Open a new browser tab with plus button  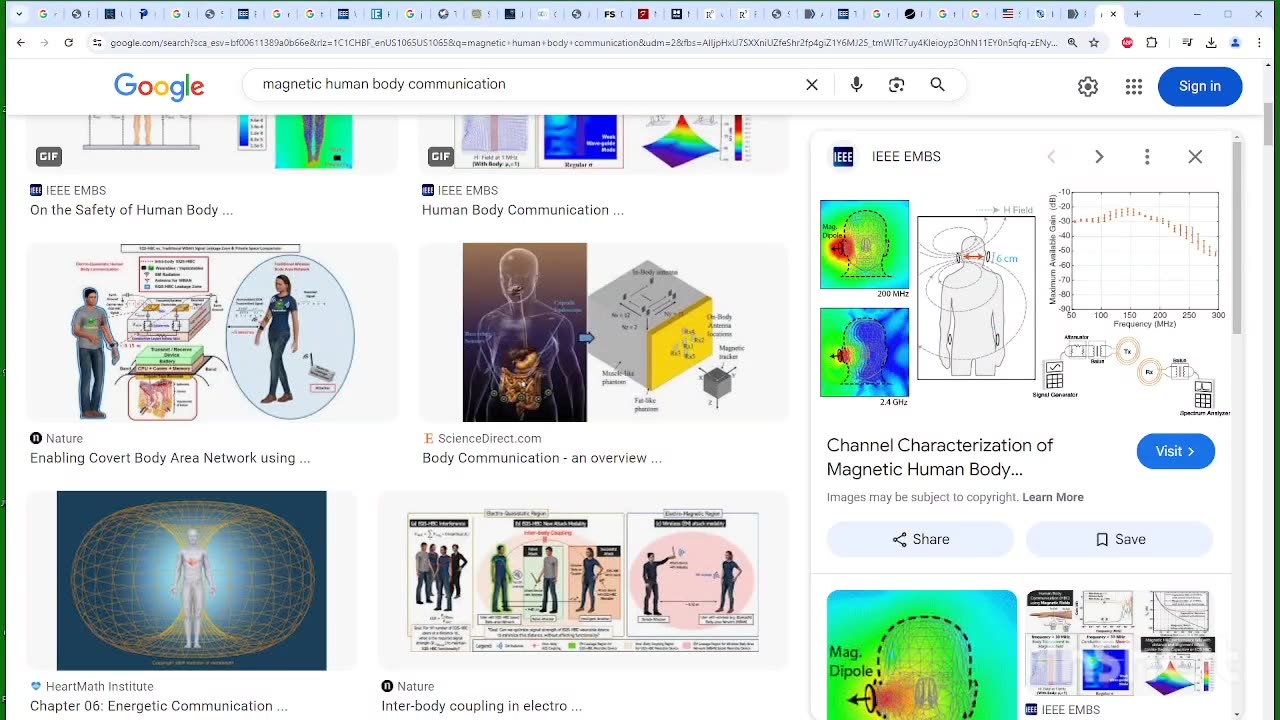[1137, 14]
